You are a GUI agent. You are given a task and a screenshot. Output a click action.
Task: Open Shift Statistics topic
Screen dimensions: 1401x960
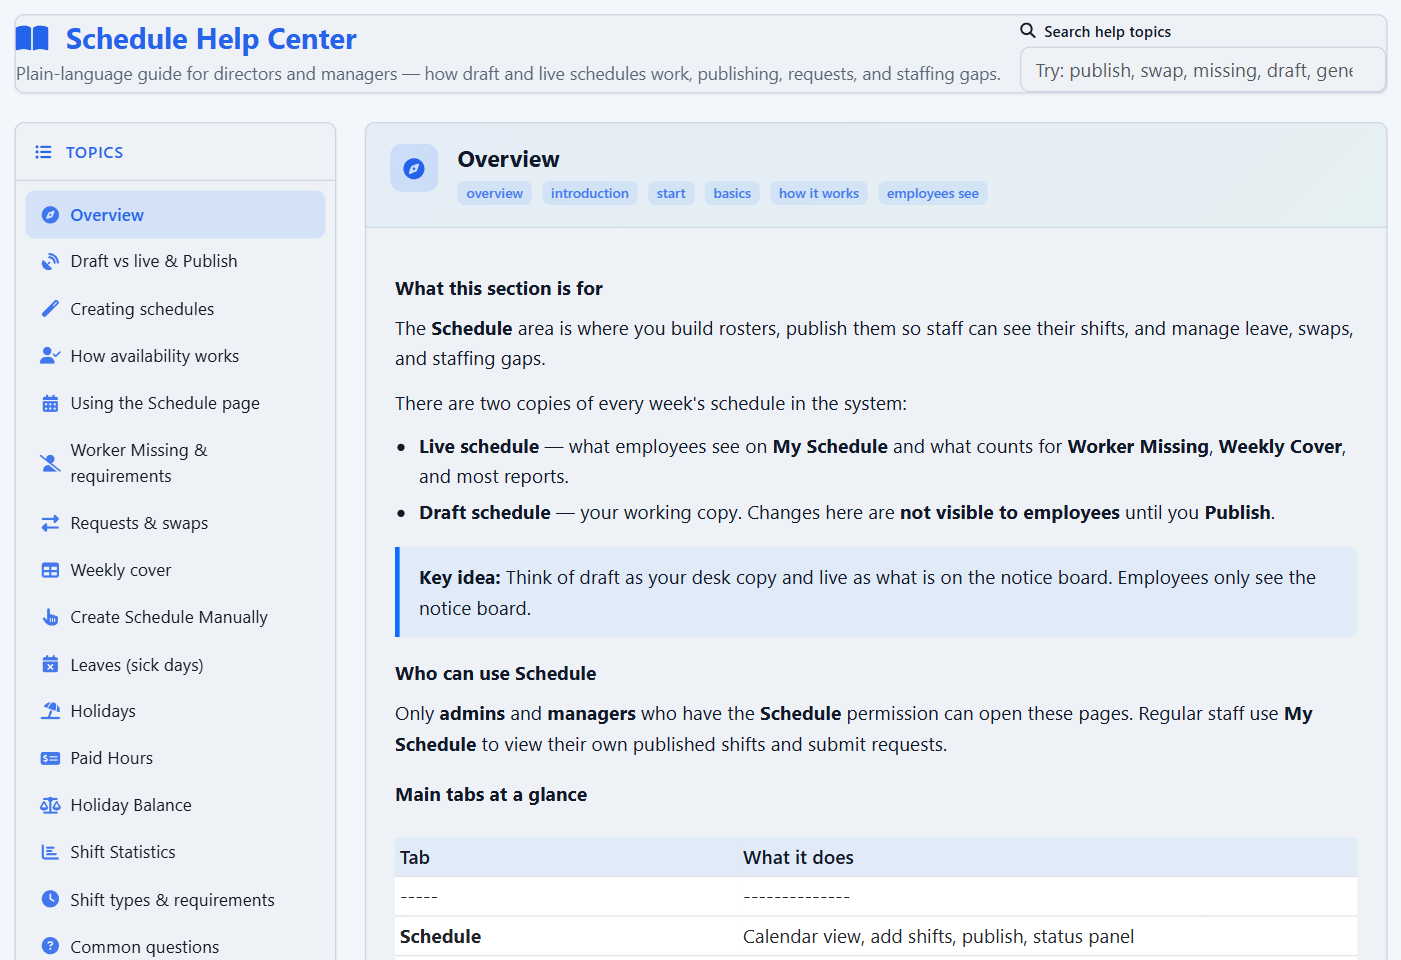175,852
